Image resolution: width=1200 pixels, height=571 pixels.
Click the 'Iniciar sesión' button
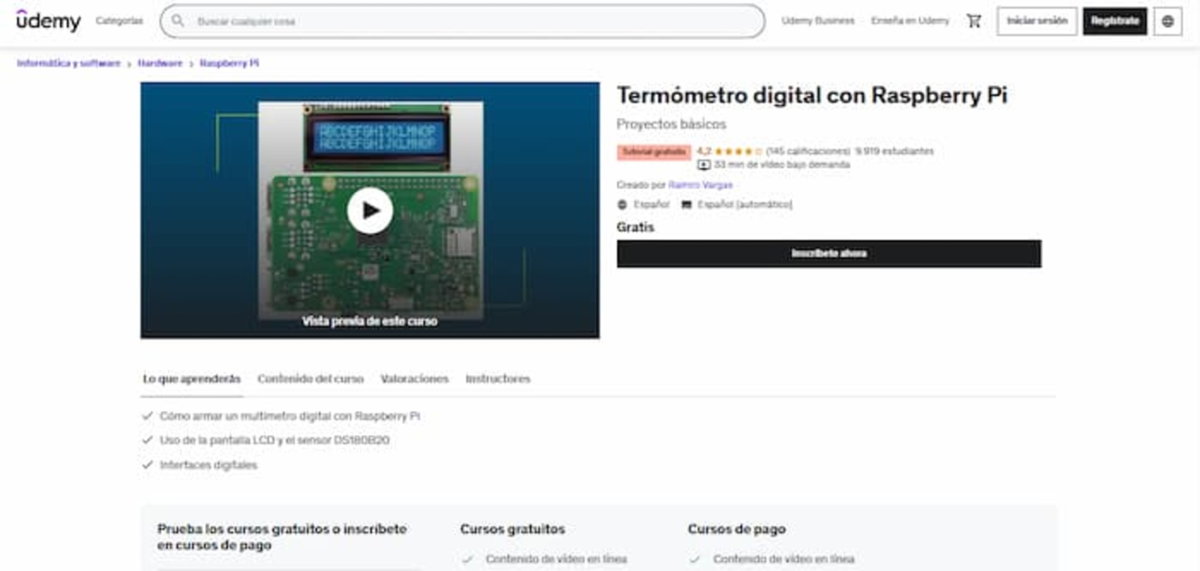tap(1037, 21)
